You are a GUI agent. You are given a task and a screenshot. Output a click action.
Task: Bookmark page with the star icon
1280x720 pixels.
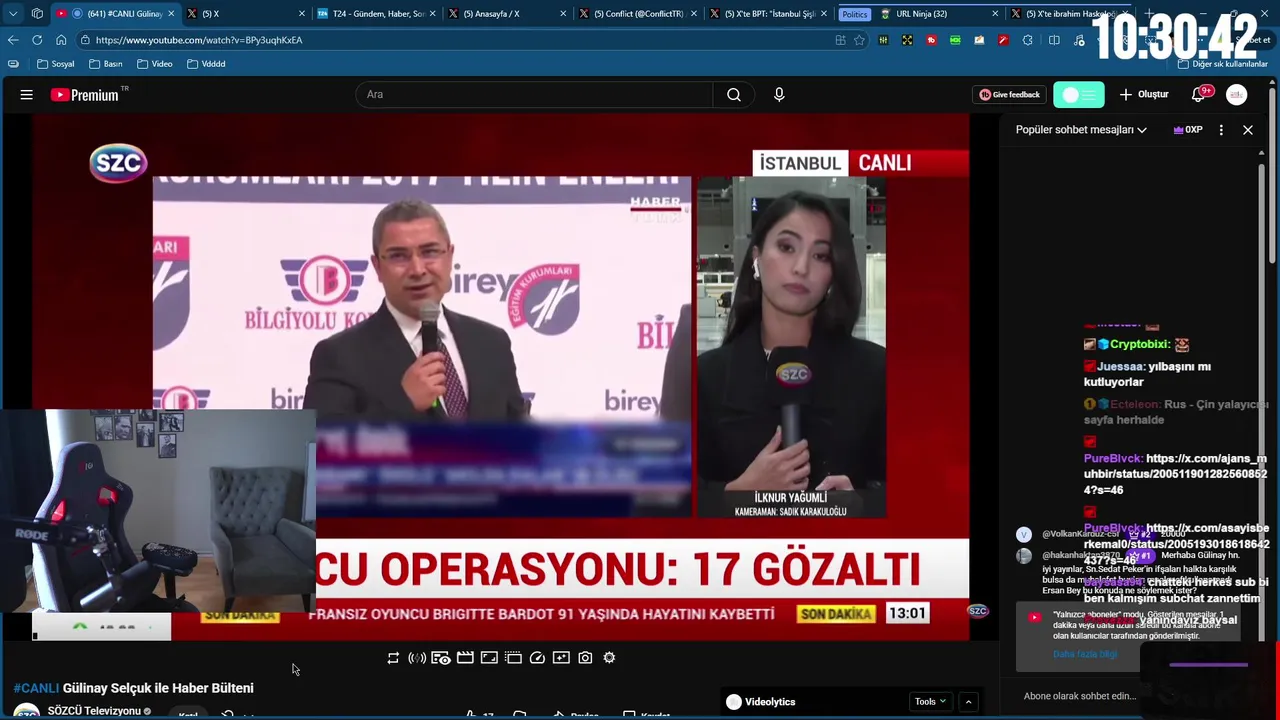pyautogui.click(x=859, y=40)
